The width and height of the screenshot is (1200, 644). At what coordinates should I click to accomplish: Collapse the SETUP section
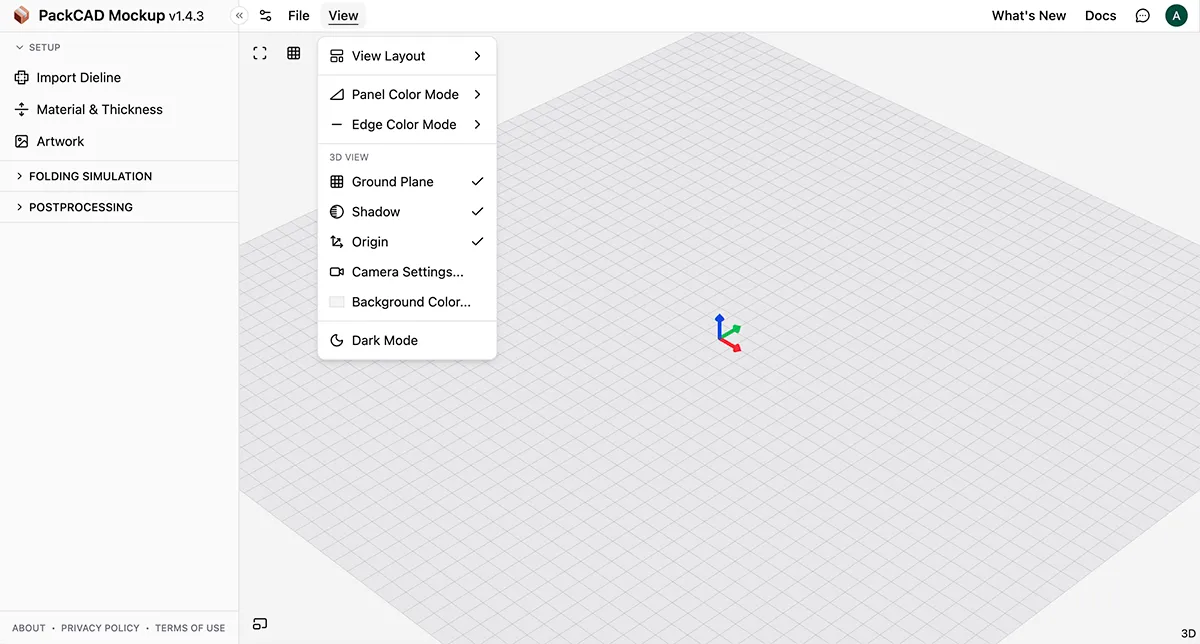click(x=37, y=47)
